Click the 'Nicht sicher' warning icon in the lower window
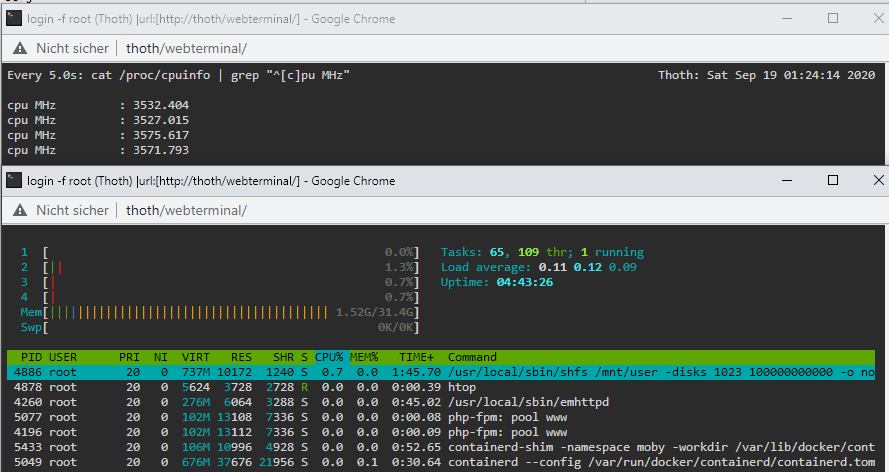The image size is (889, 472). click(20, 210)
